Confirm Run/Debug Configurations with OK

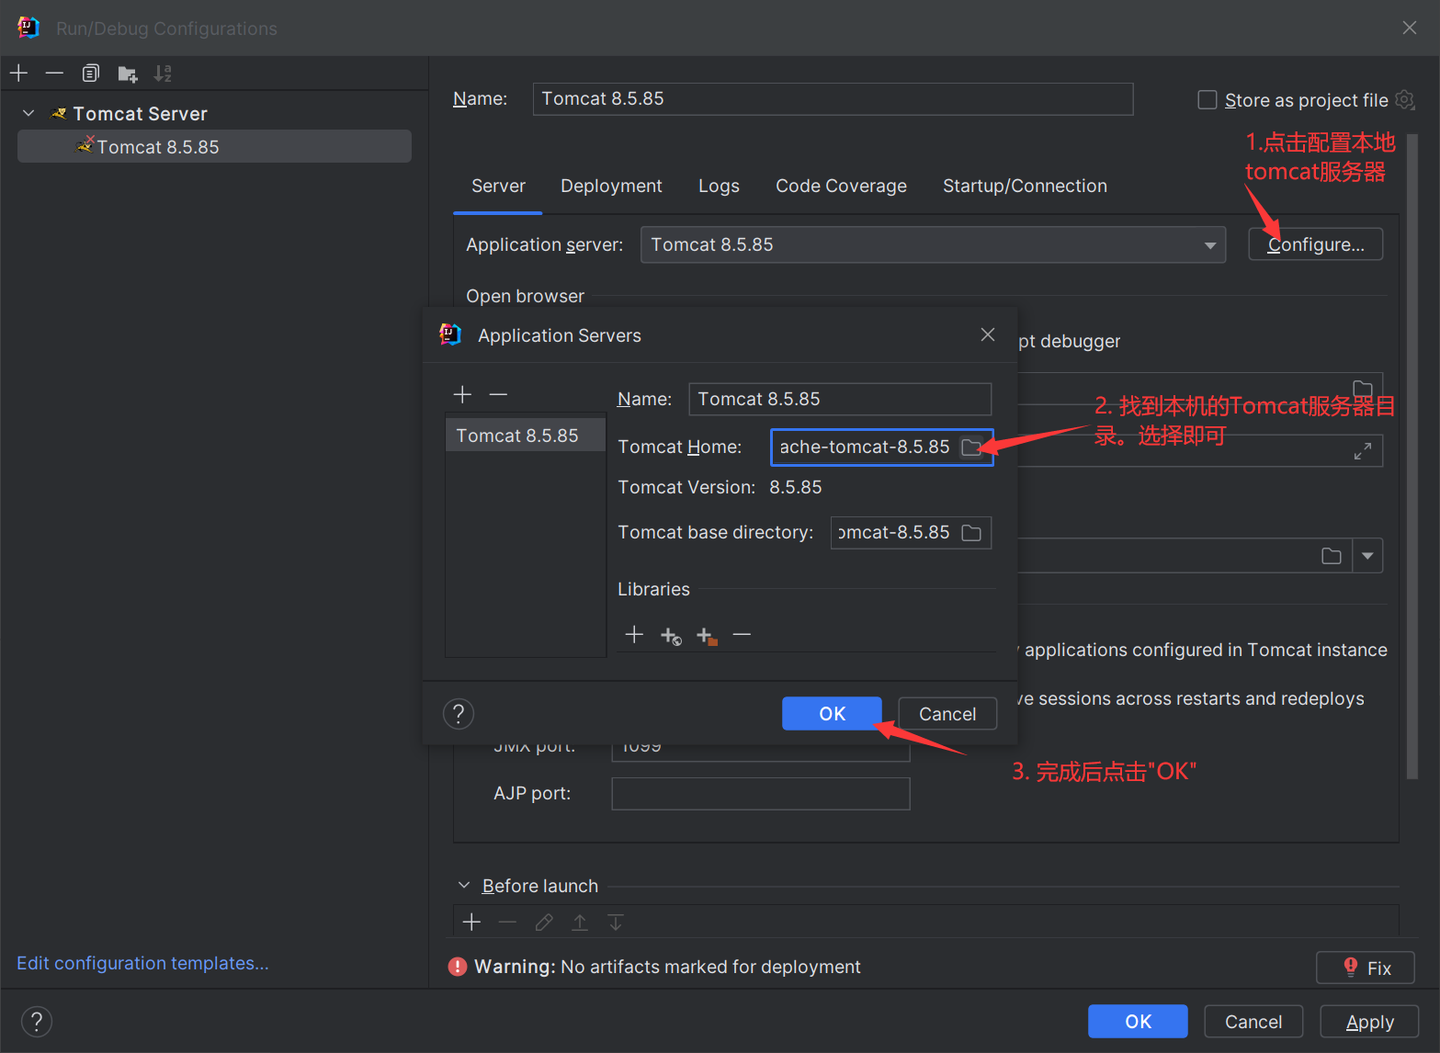point(1138,1021)
